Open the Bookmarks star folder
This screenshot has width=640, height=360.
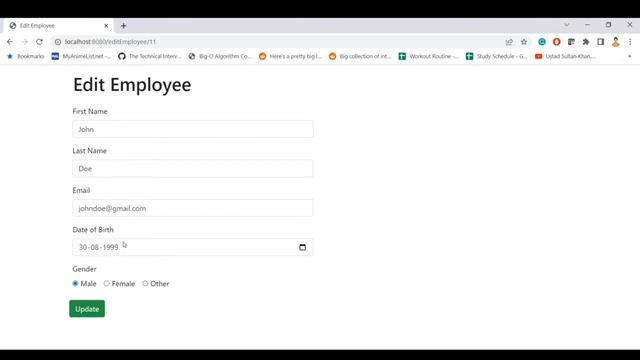[25, 56]
